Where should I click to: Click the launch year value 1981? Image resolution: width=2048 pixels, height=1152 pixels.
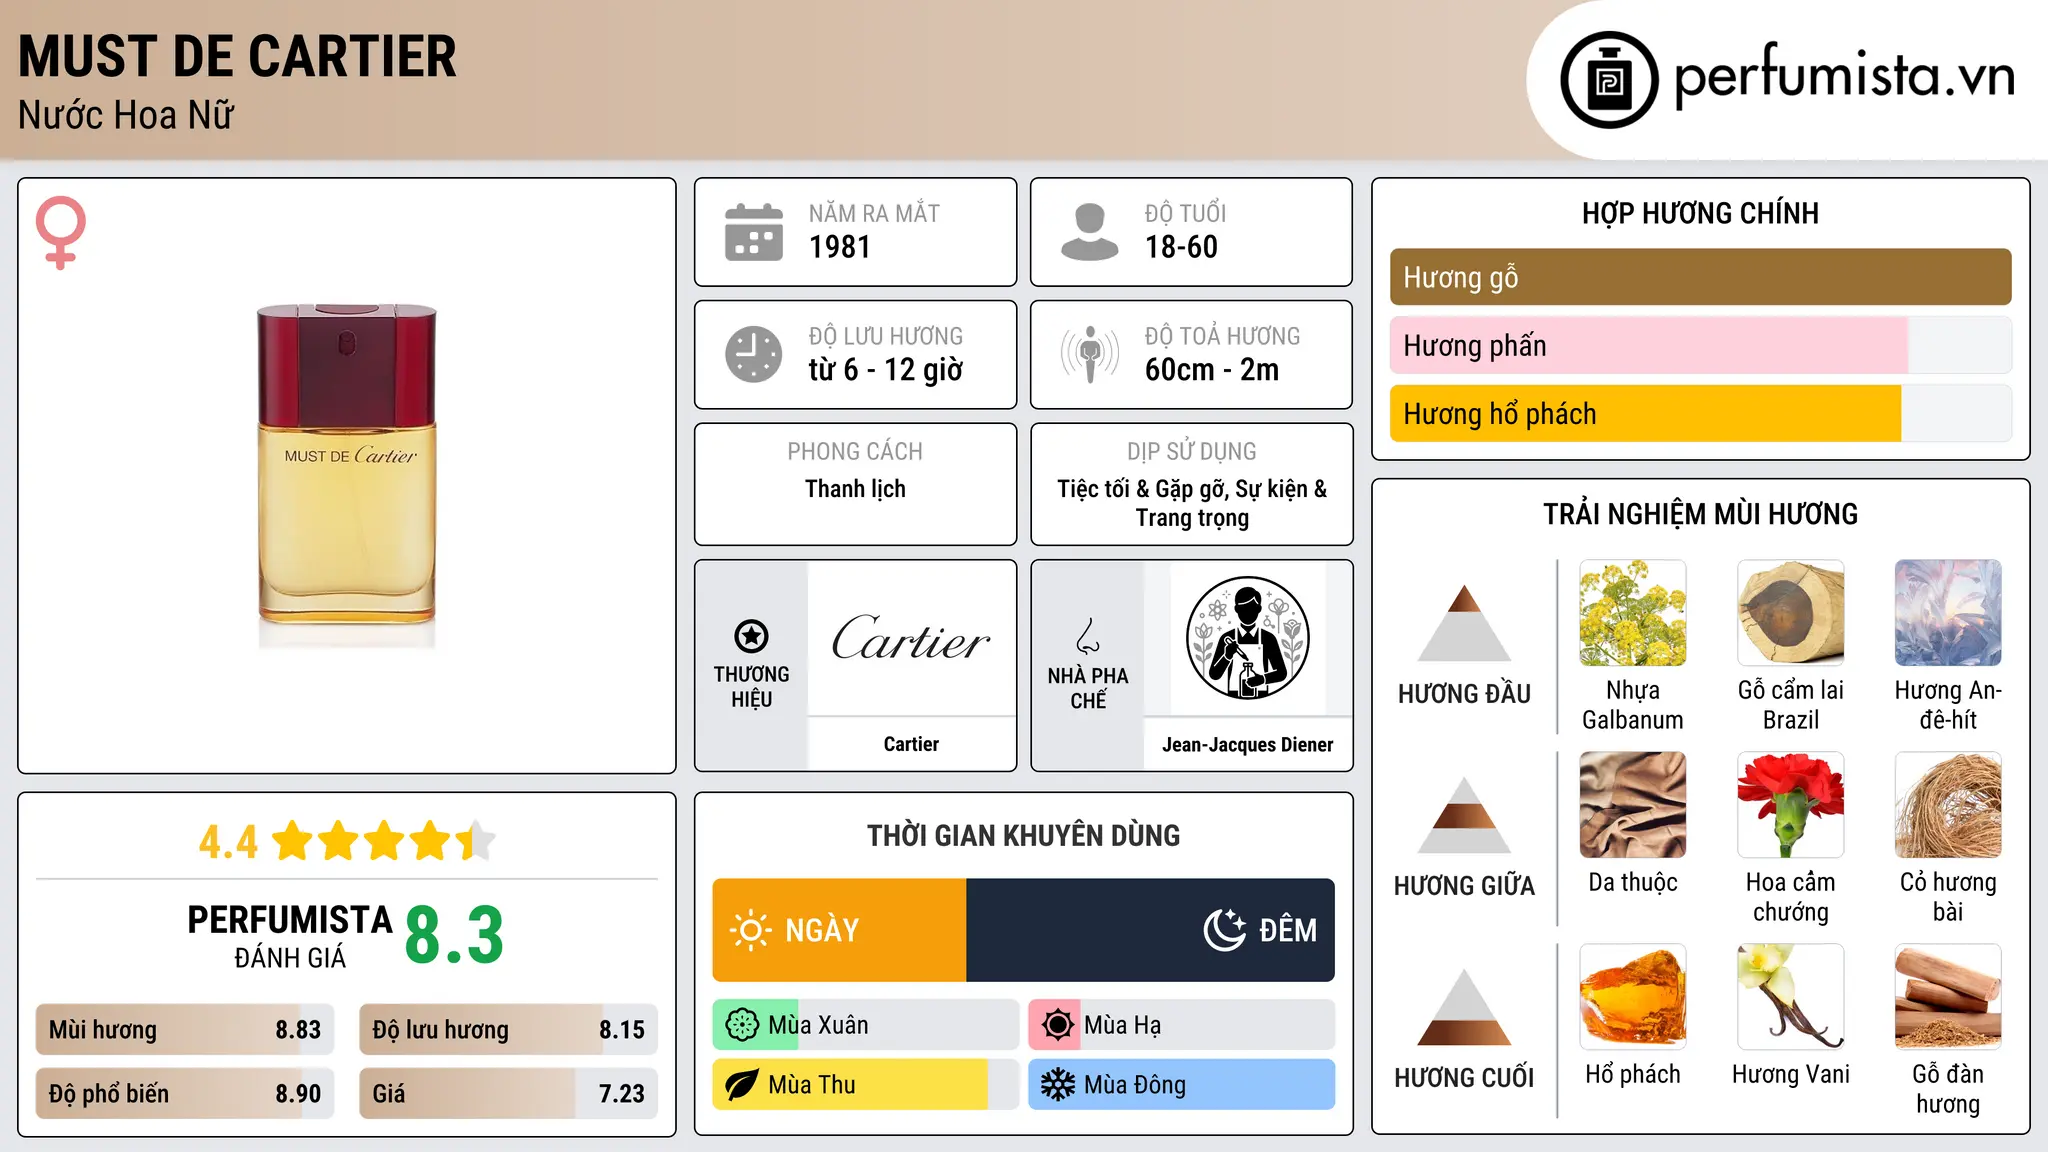(840, 247)
